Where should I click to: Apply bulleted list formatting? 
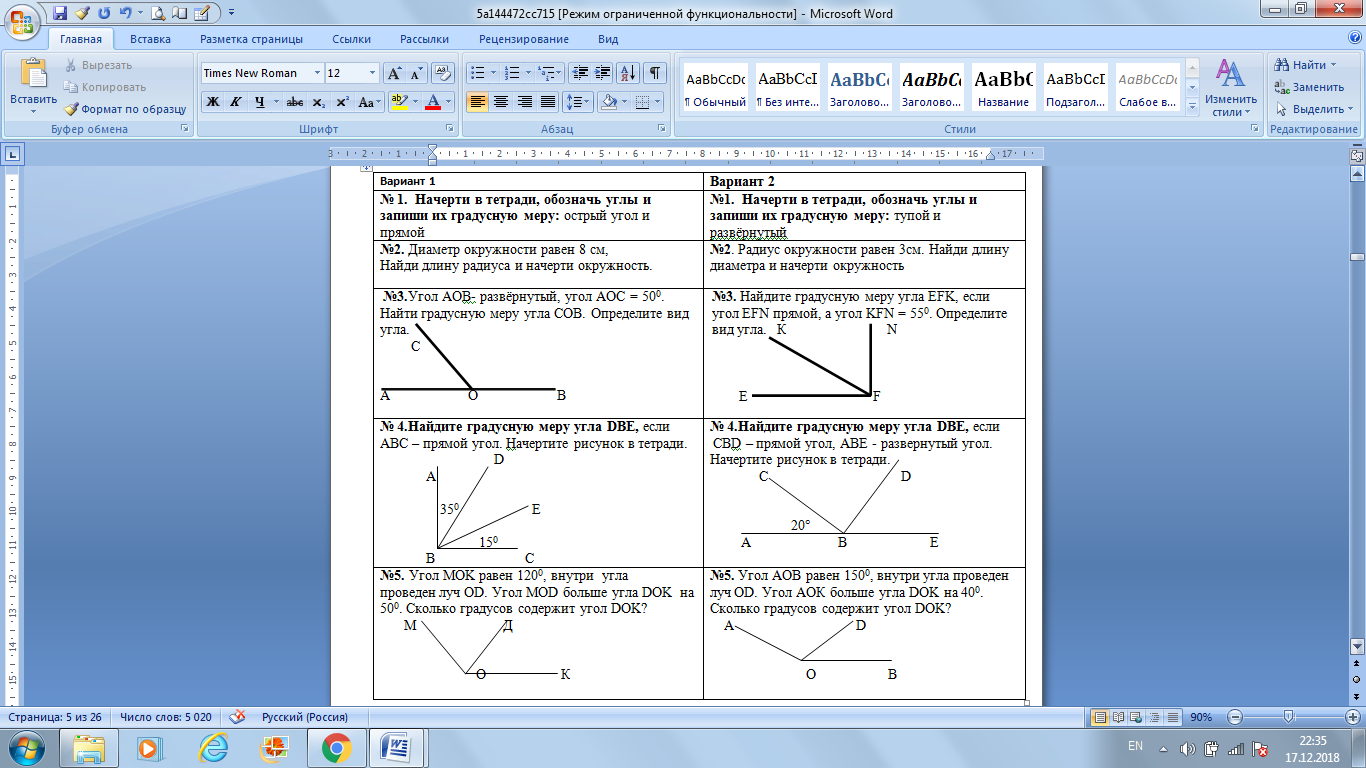coord(477,73)
